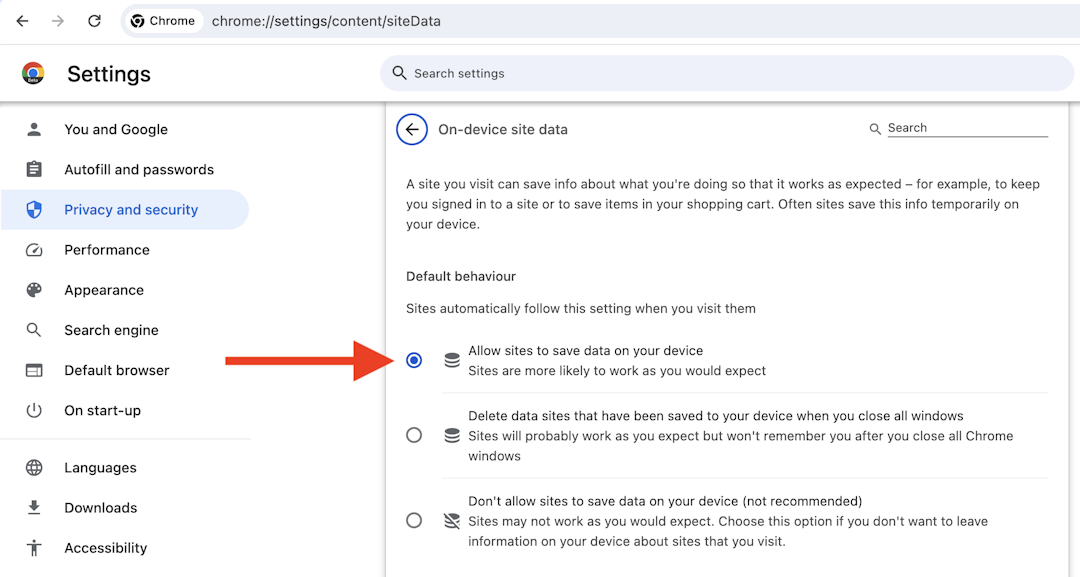
Task: Reload the page with the refresh icon
Action: [x=94, y=21]
